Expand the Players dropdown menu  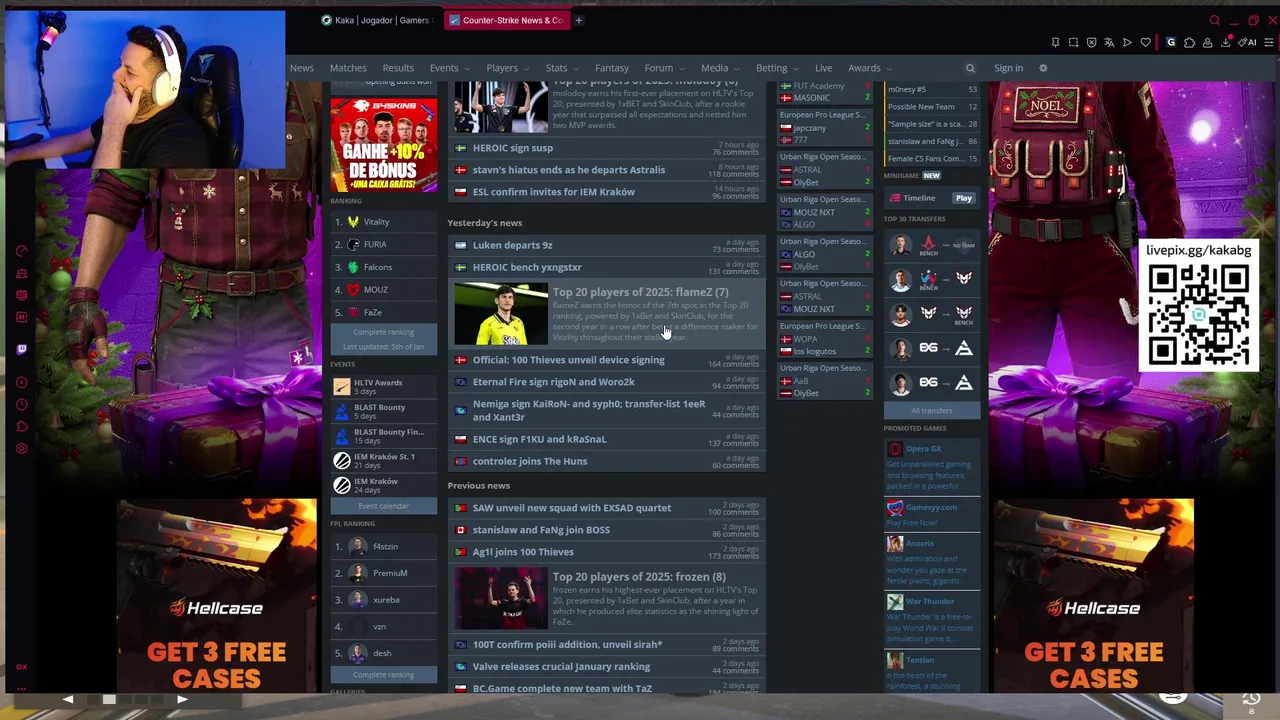[x=506, y=68]
